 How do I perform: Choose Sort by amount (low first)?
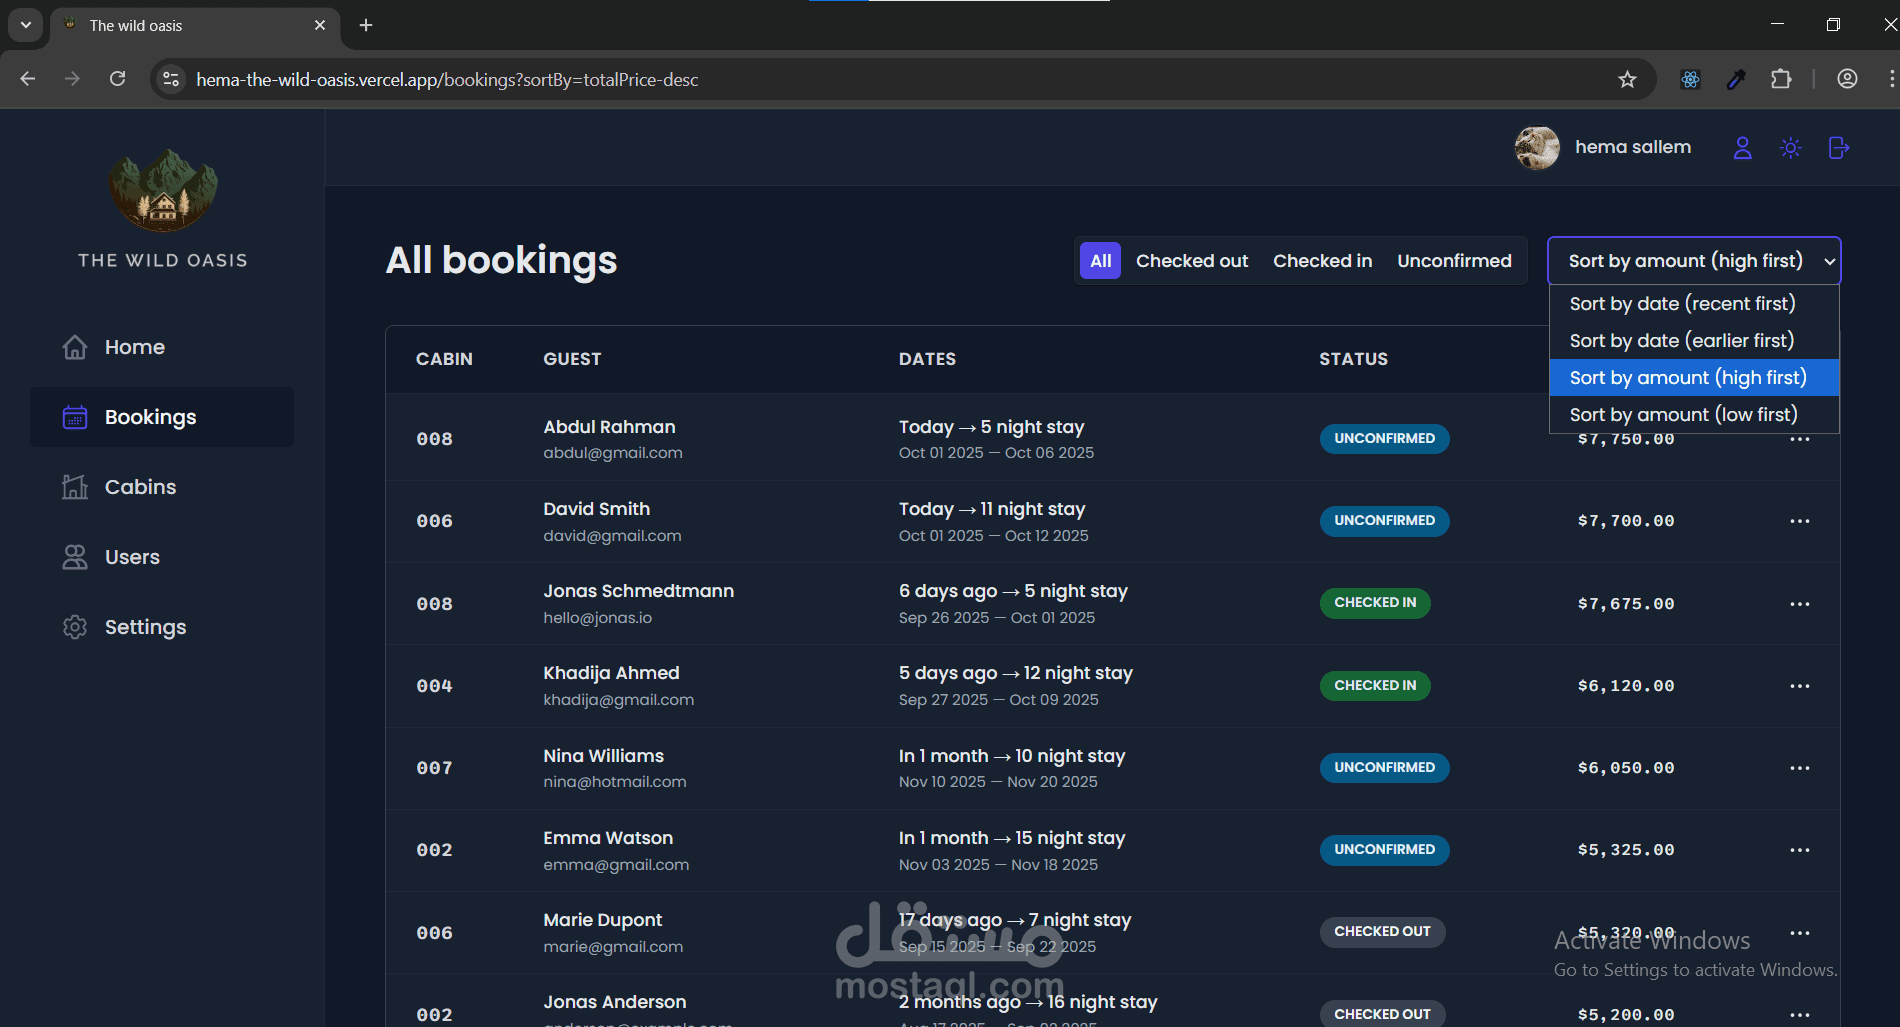click(1683, 415)
